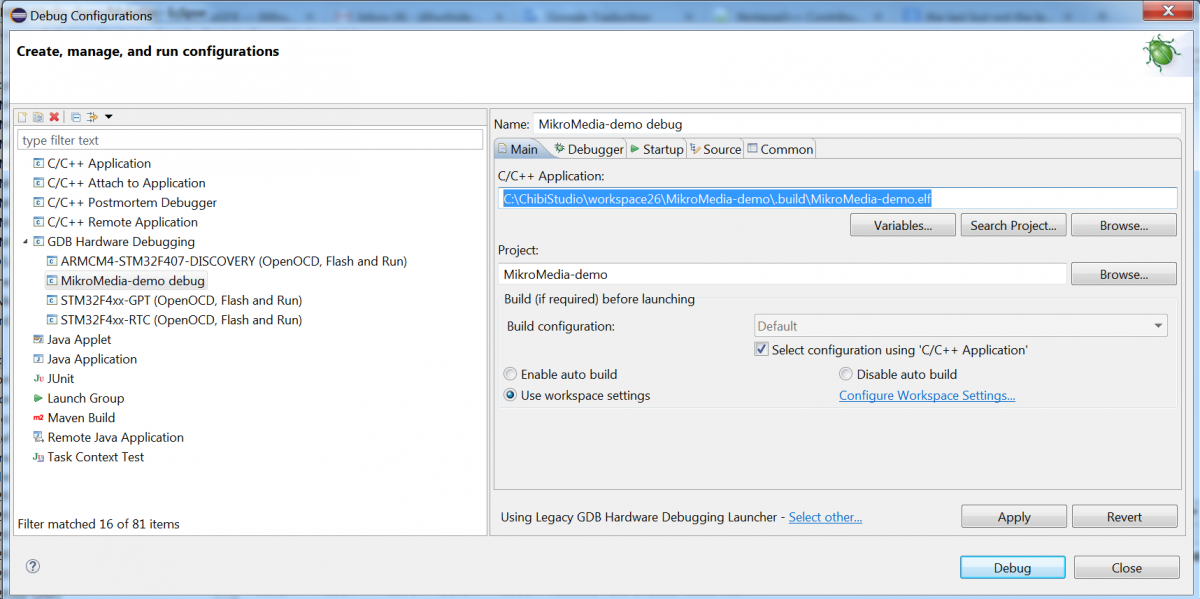Collapse the GDB Hardware Debugging tree node

click(24, 241)
